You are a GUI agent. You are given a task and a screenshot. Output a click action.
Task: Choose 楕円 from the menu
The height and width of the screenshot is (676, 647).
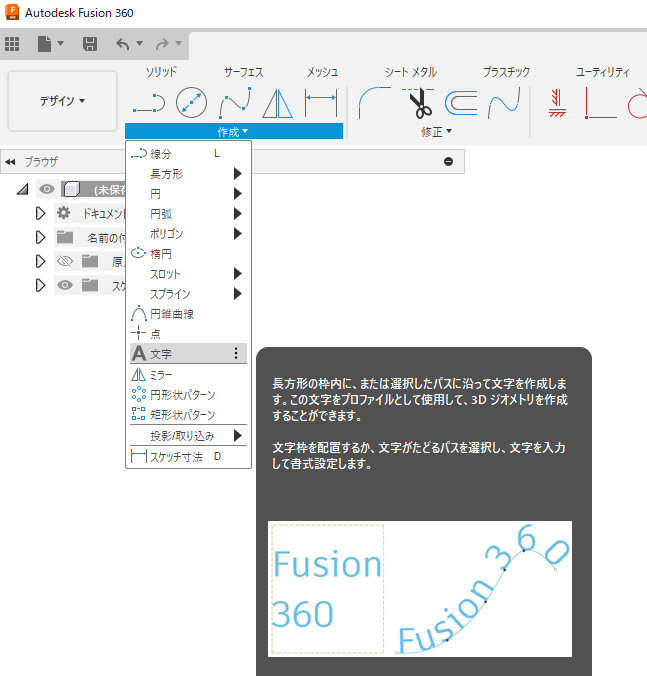click(188, 254)
